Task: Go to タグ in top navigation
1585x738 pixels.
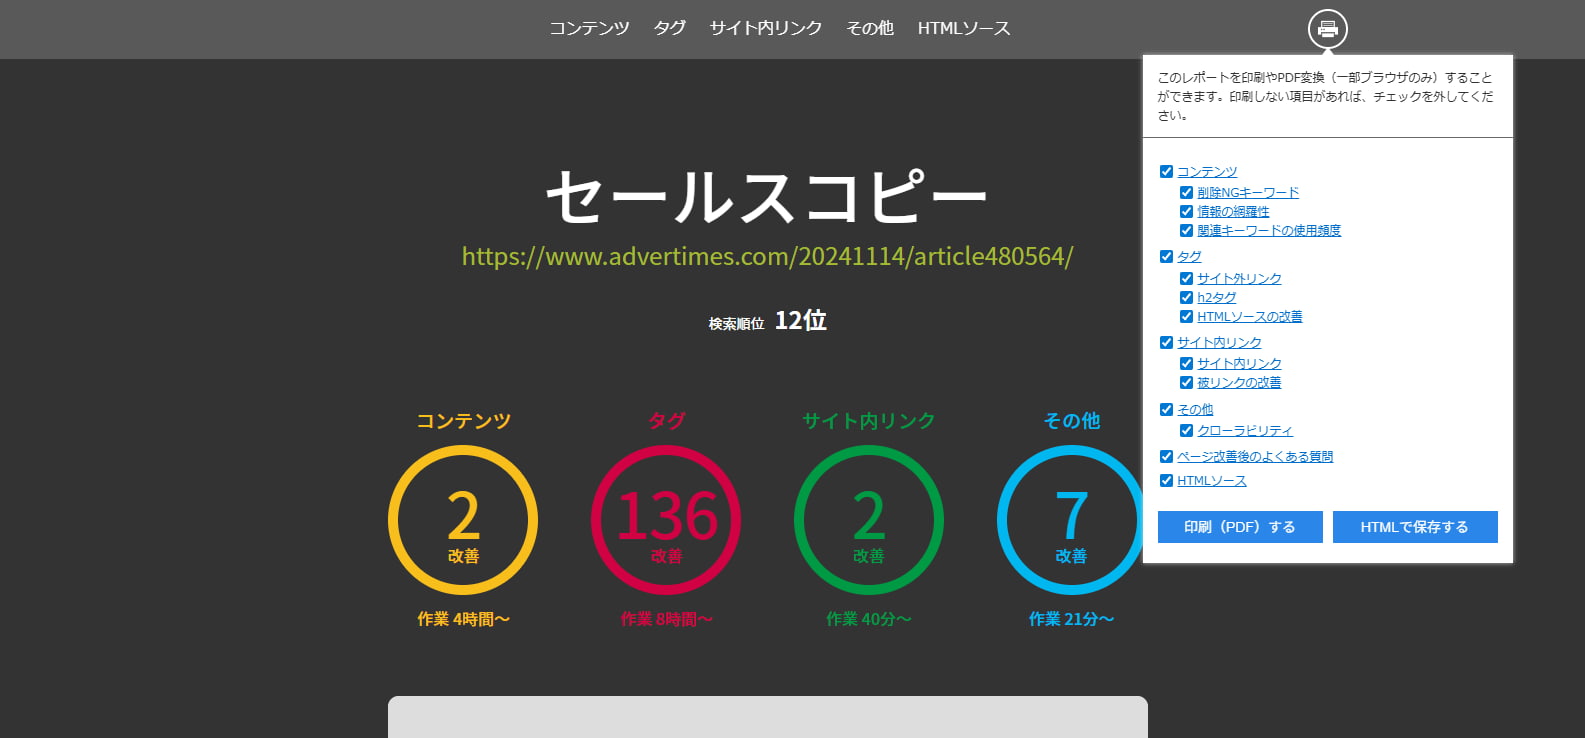Action: click(669, 28)
